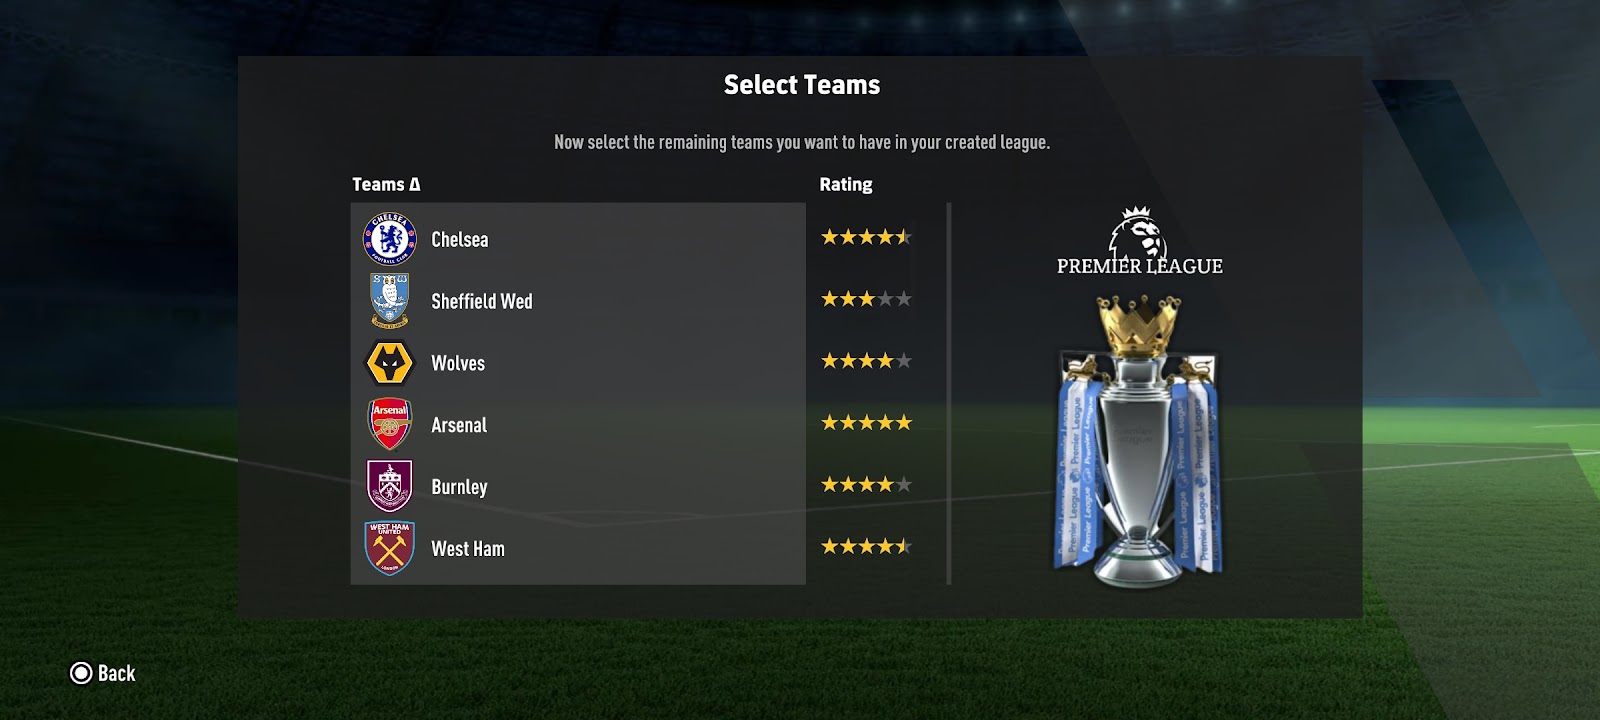The image size is (1600, 720).
Task: Click the circle icon beside Back
Action: pyautogui.click(x=81, y=673)
